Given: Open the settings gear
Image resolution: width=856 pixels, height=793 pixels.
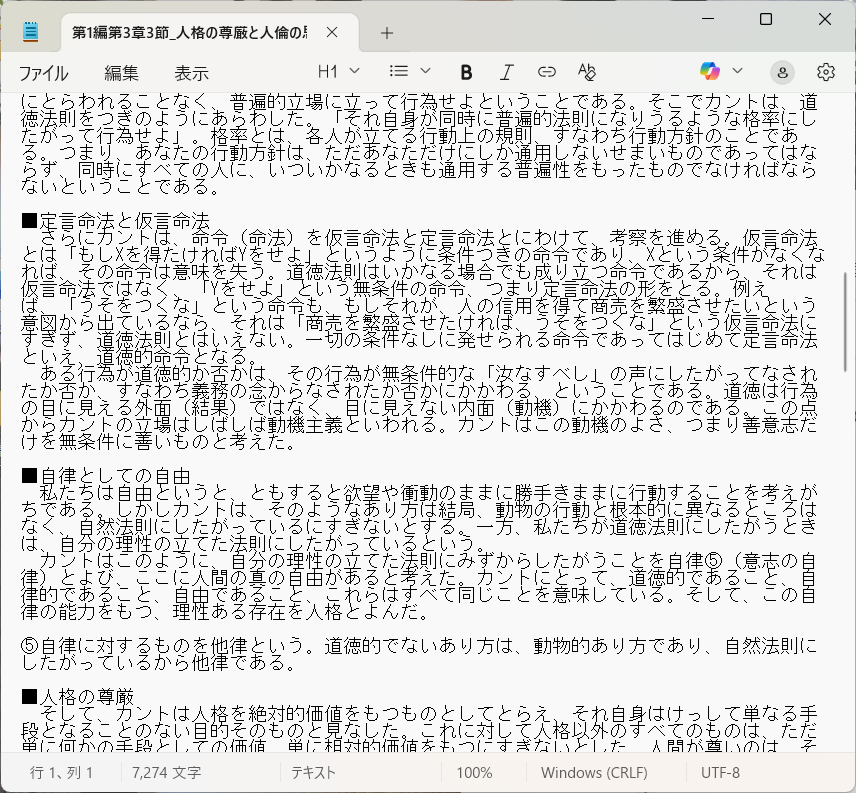Looking at the screenshot, I should 825,72.
